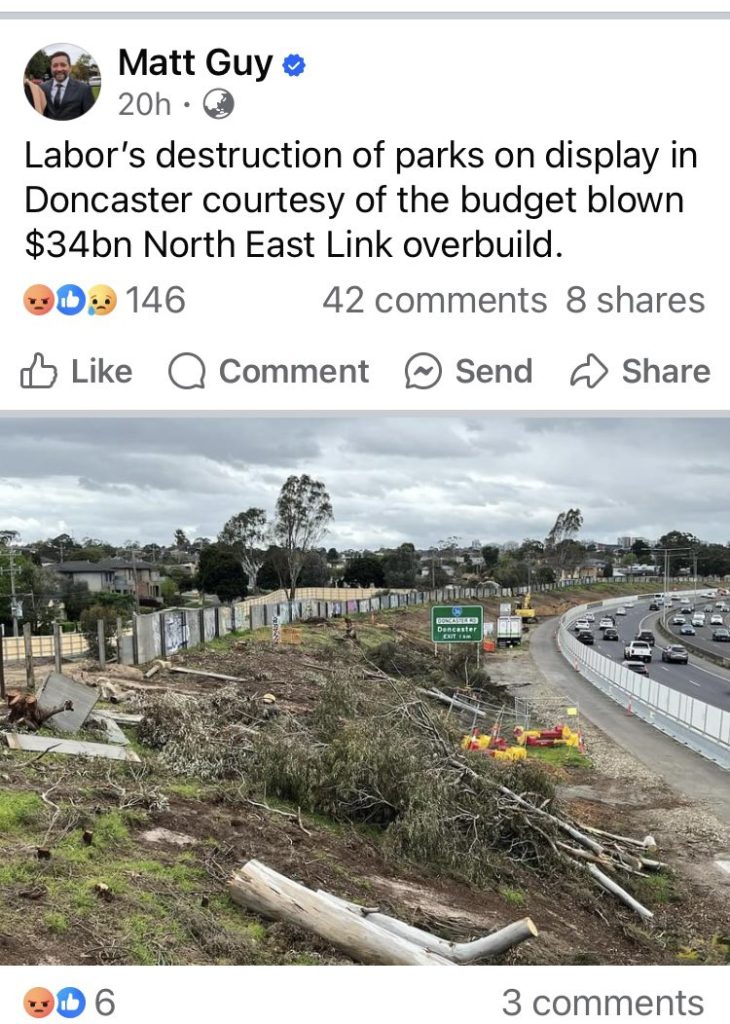The height and width of the screenshot is (1024, 730).
Task: Click the 20h post timestamp
Action: tap(144, 104)
